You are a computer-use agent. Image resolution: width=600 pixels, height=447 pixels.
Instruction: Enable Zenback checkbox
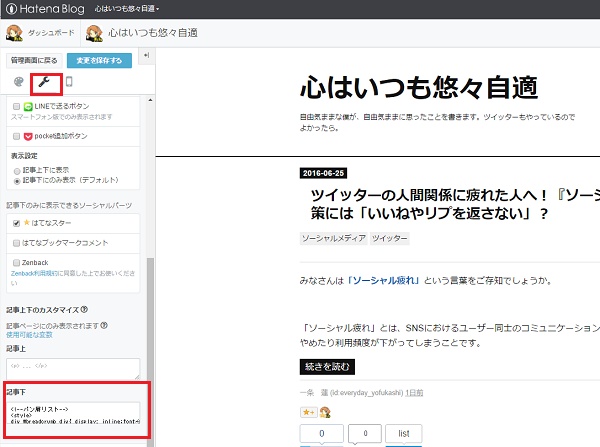pyautogui.click(x=16, y=263)
